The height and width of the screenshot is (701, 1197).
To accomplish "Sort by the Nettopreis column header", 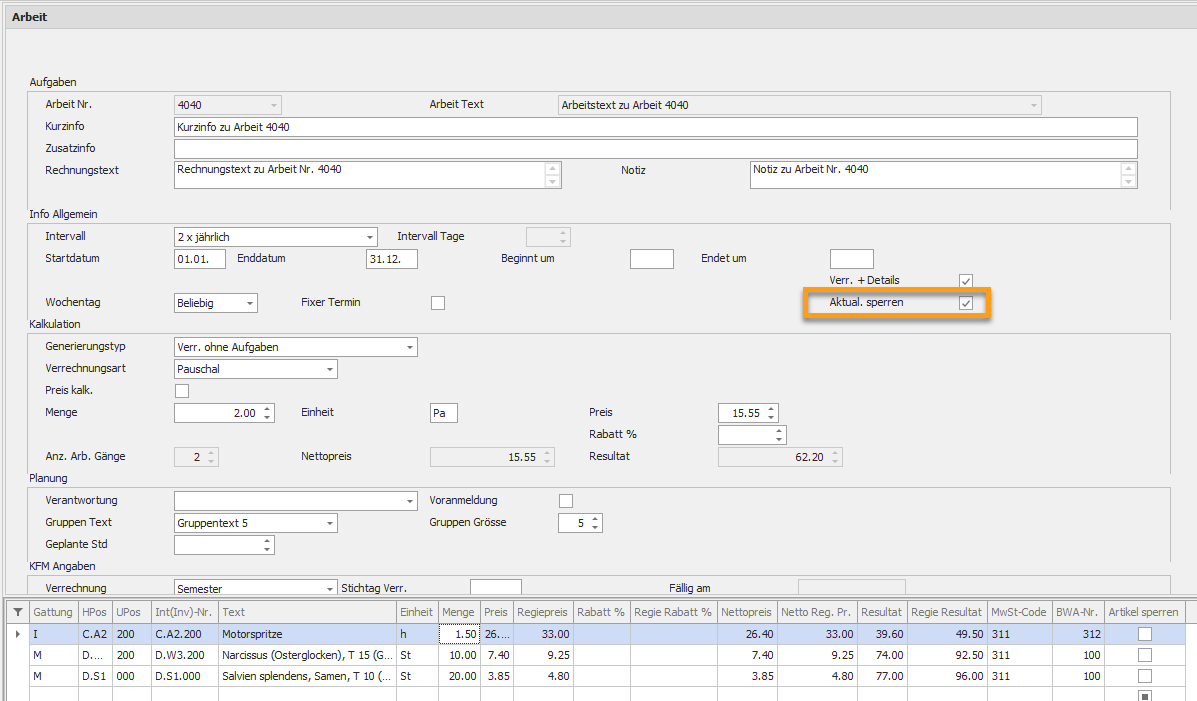I will (746, 612).
